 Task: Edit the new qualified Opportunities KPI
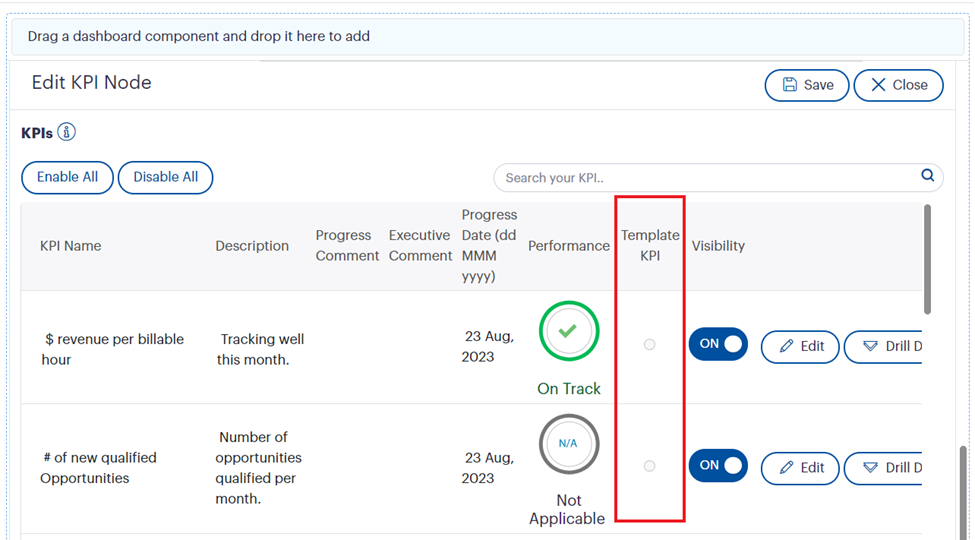click(x=800, y=467)
